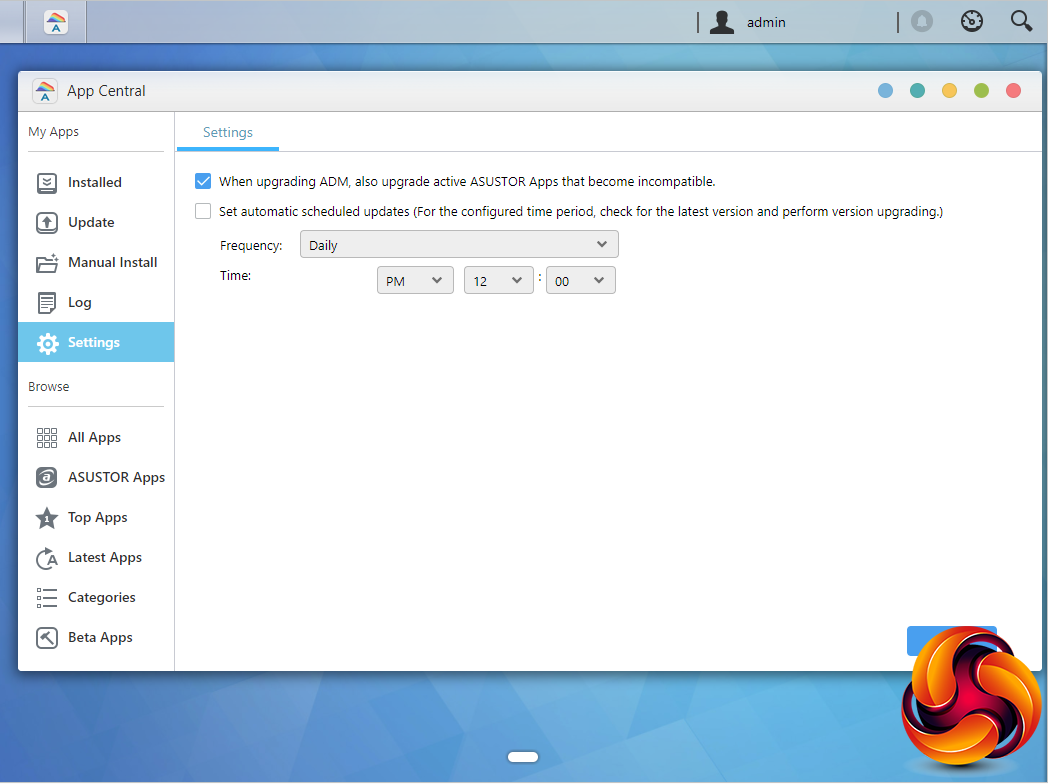
Task: Switch to the Settings tab
Action: point(228,132)
